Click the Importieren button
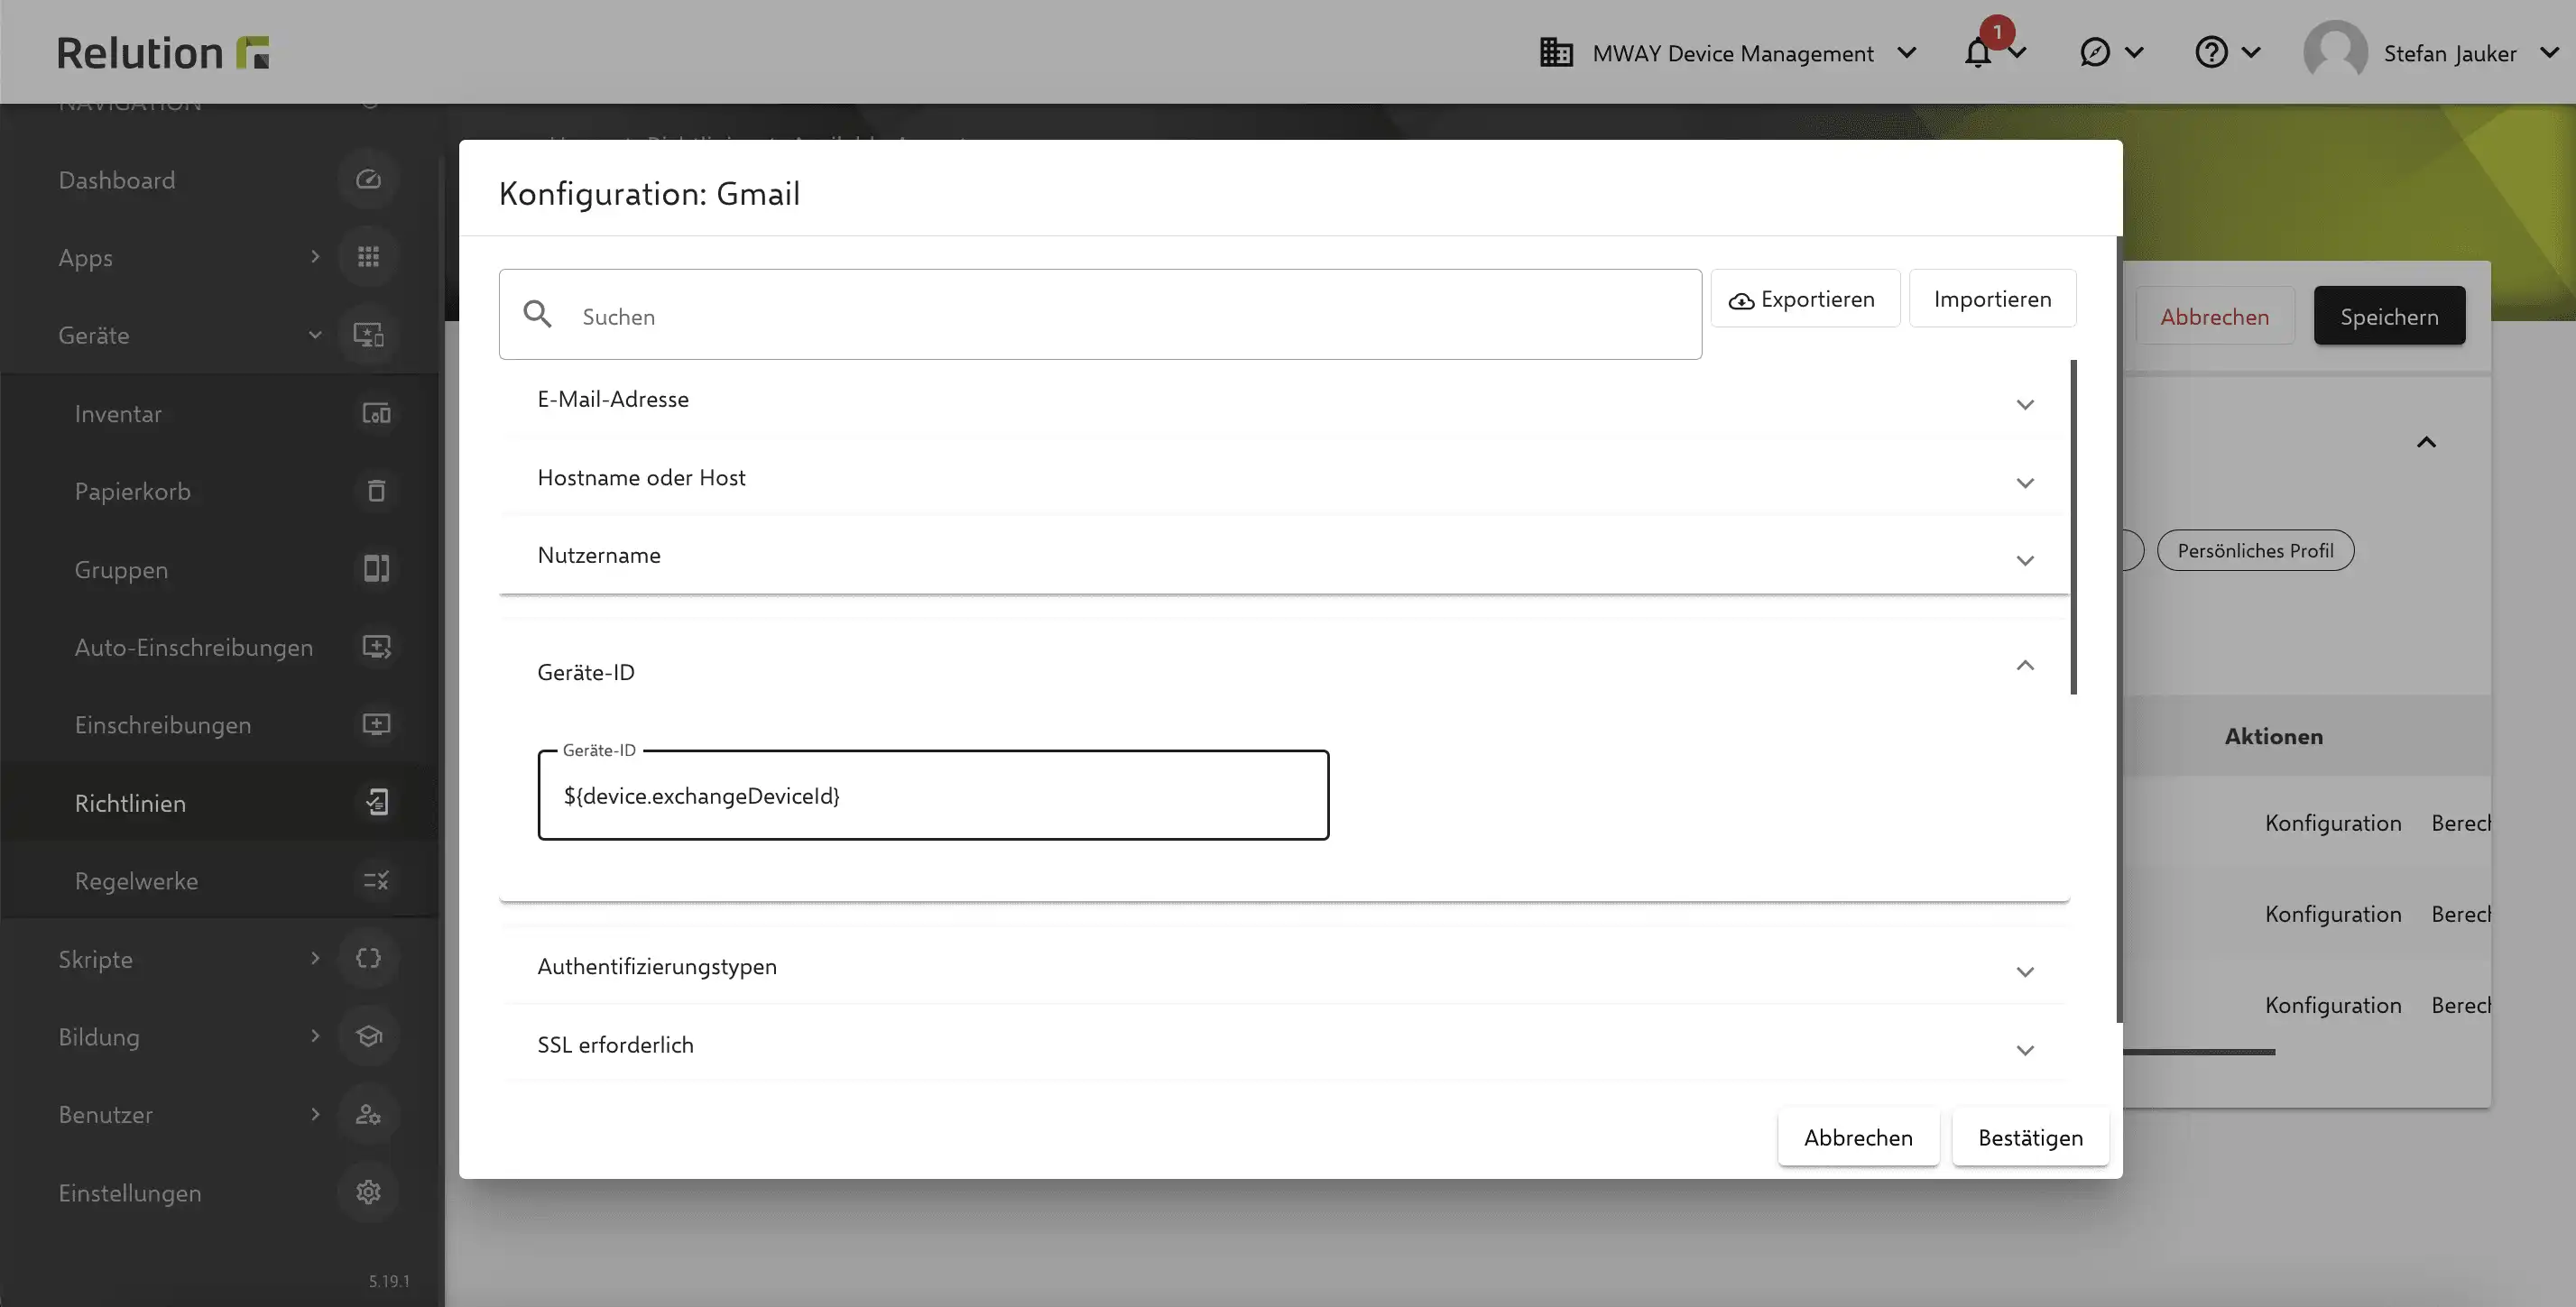The width and height of the screenshot is (2576, 1307). [x=1992, y=298]
